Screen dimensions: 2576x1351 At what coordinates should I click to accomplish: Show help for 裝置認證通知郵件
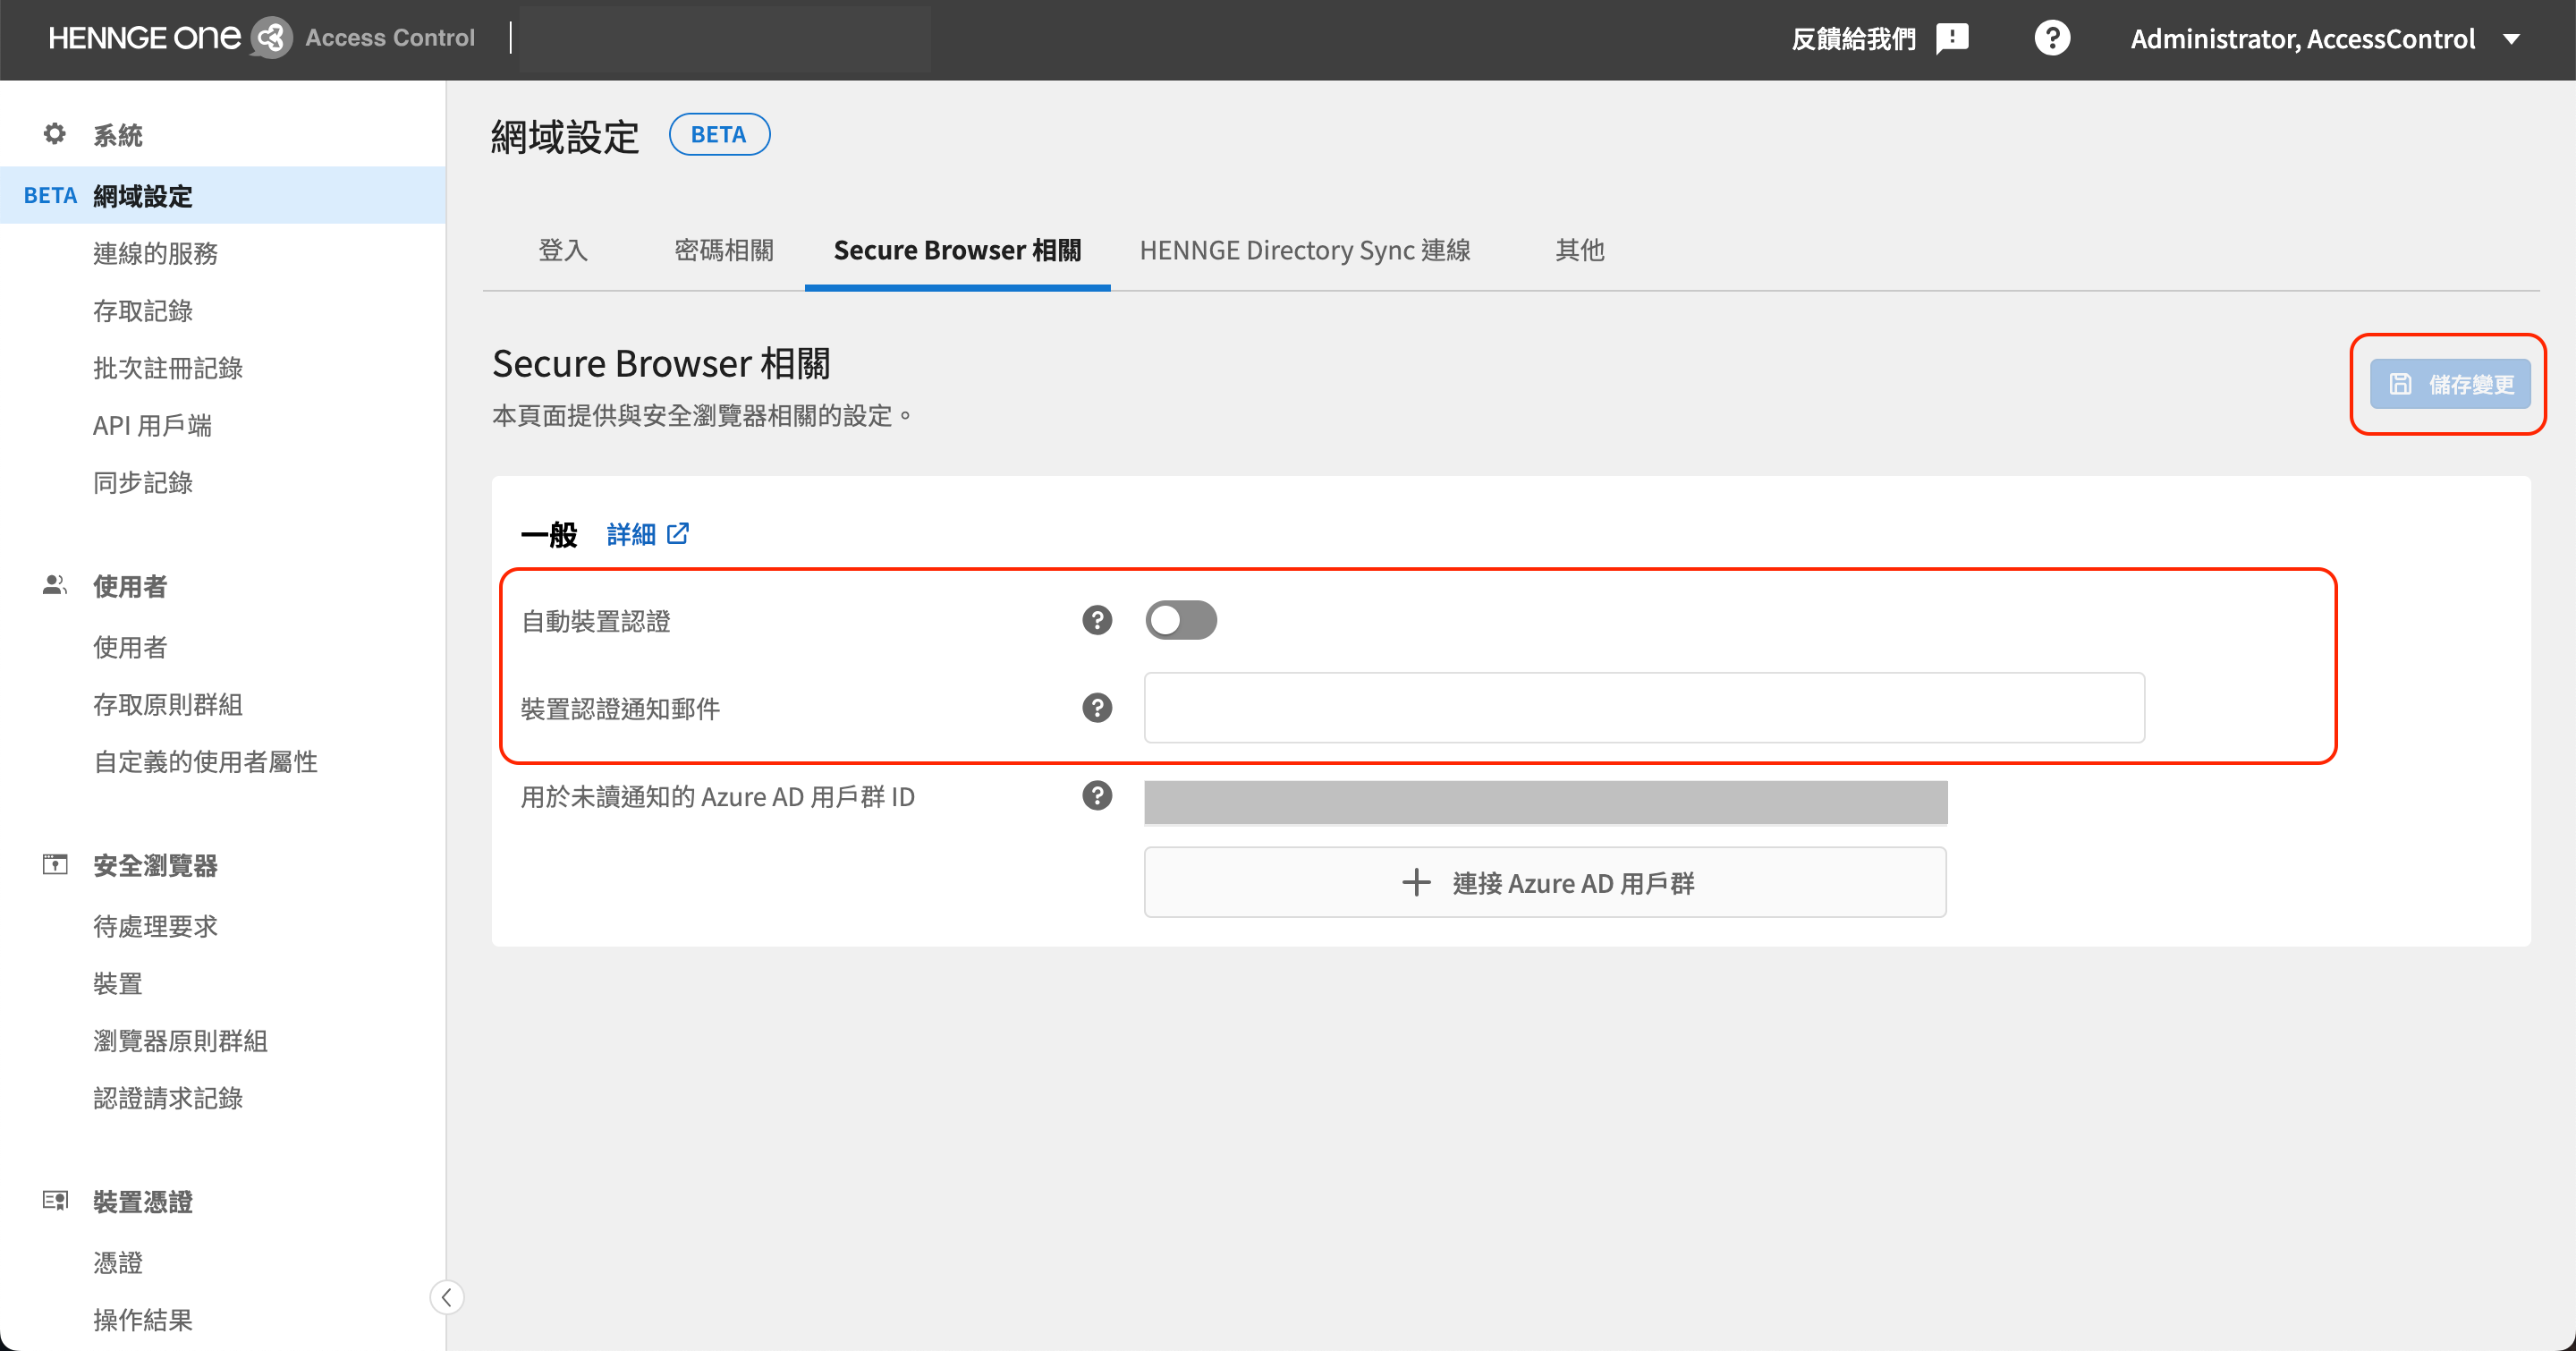(1097, 708)
